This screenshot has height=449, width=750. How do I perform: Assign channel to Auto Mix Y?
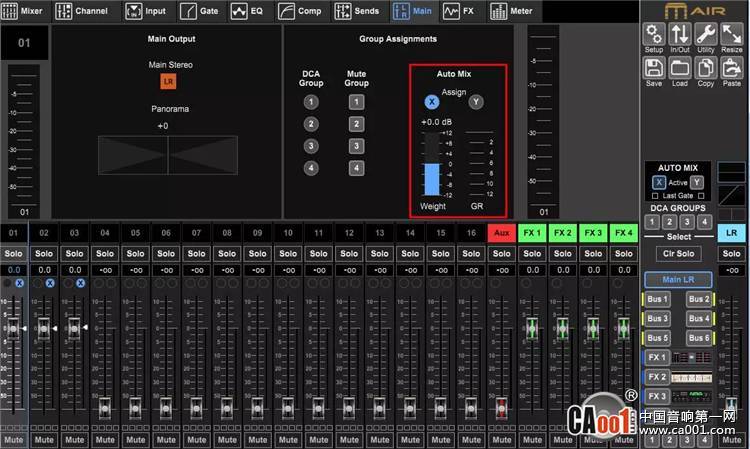pyautogui.click(x=475, y=102)
